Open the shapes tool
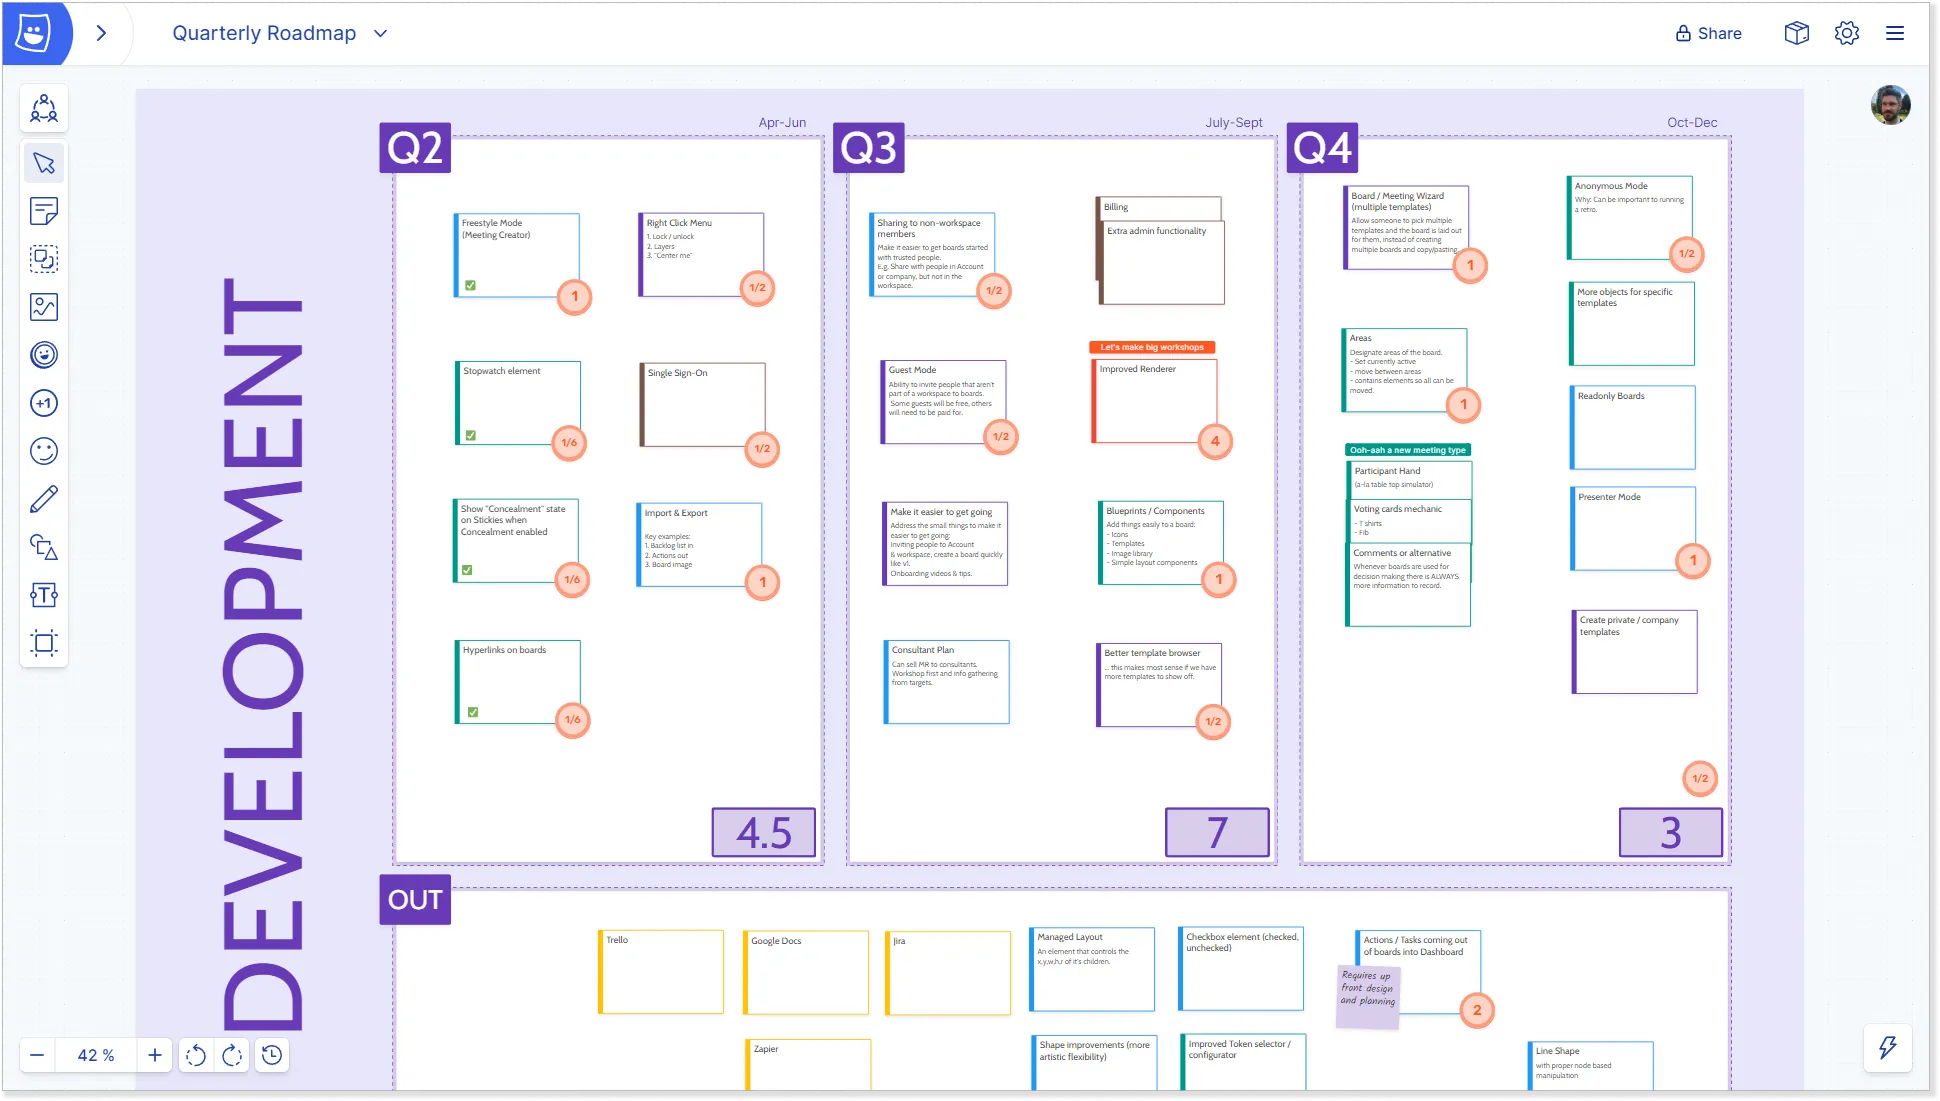Screen dimensions: 1940x1101 [x=44, y=547]
